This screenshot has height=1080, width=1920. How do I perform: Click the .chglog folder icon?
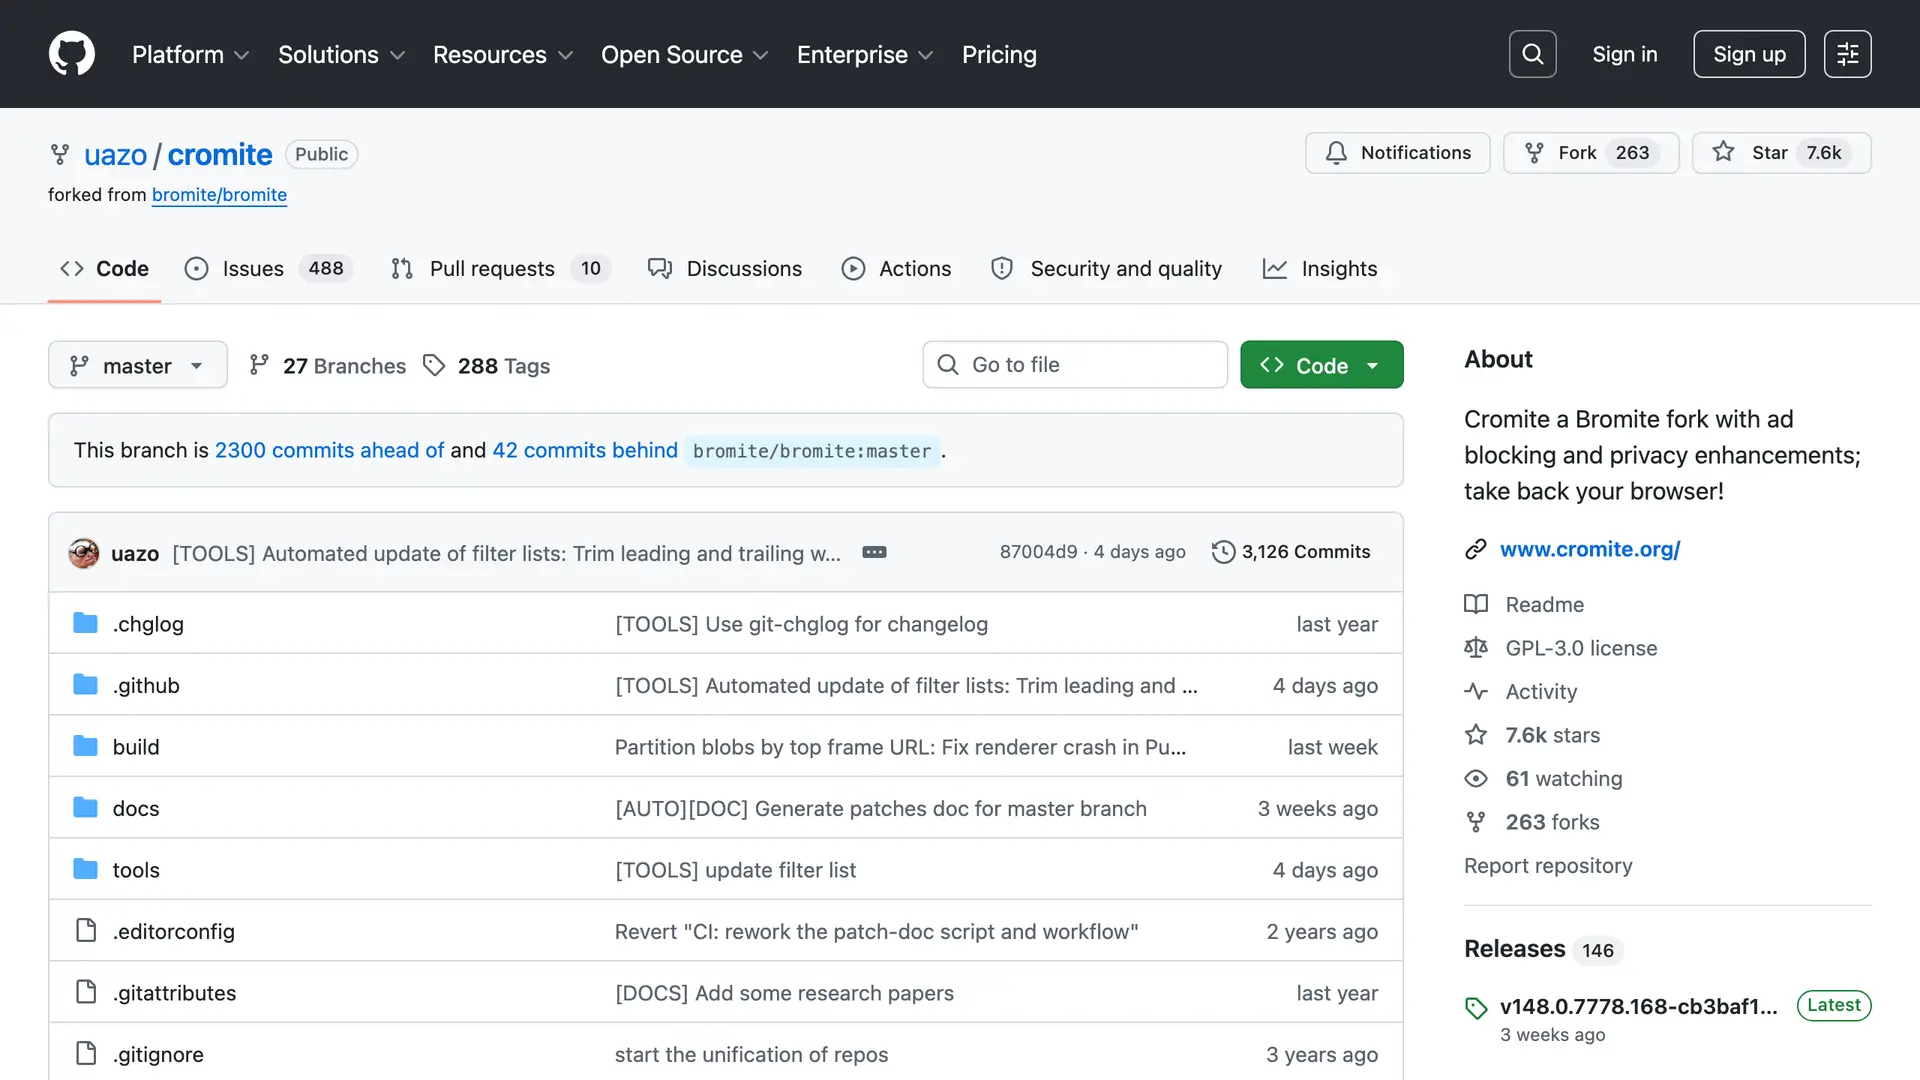coord(86,624)
